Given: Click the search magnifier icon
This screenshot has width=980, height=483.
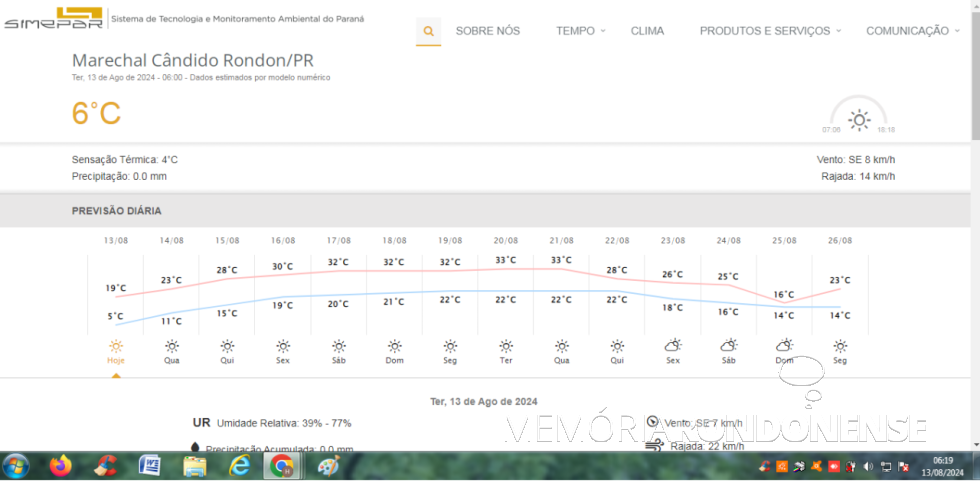Looking at the screenshot, I should 428,31.
